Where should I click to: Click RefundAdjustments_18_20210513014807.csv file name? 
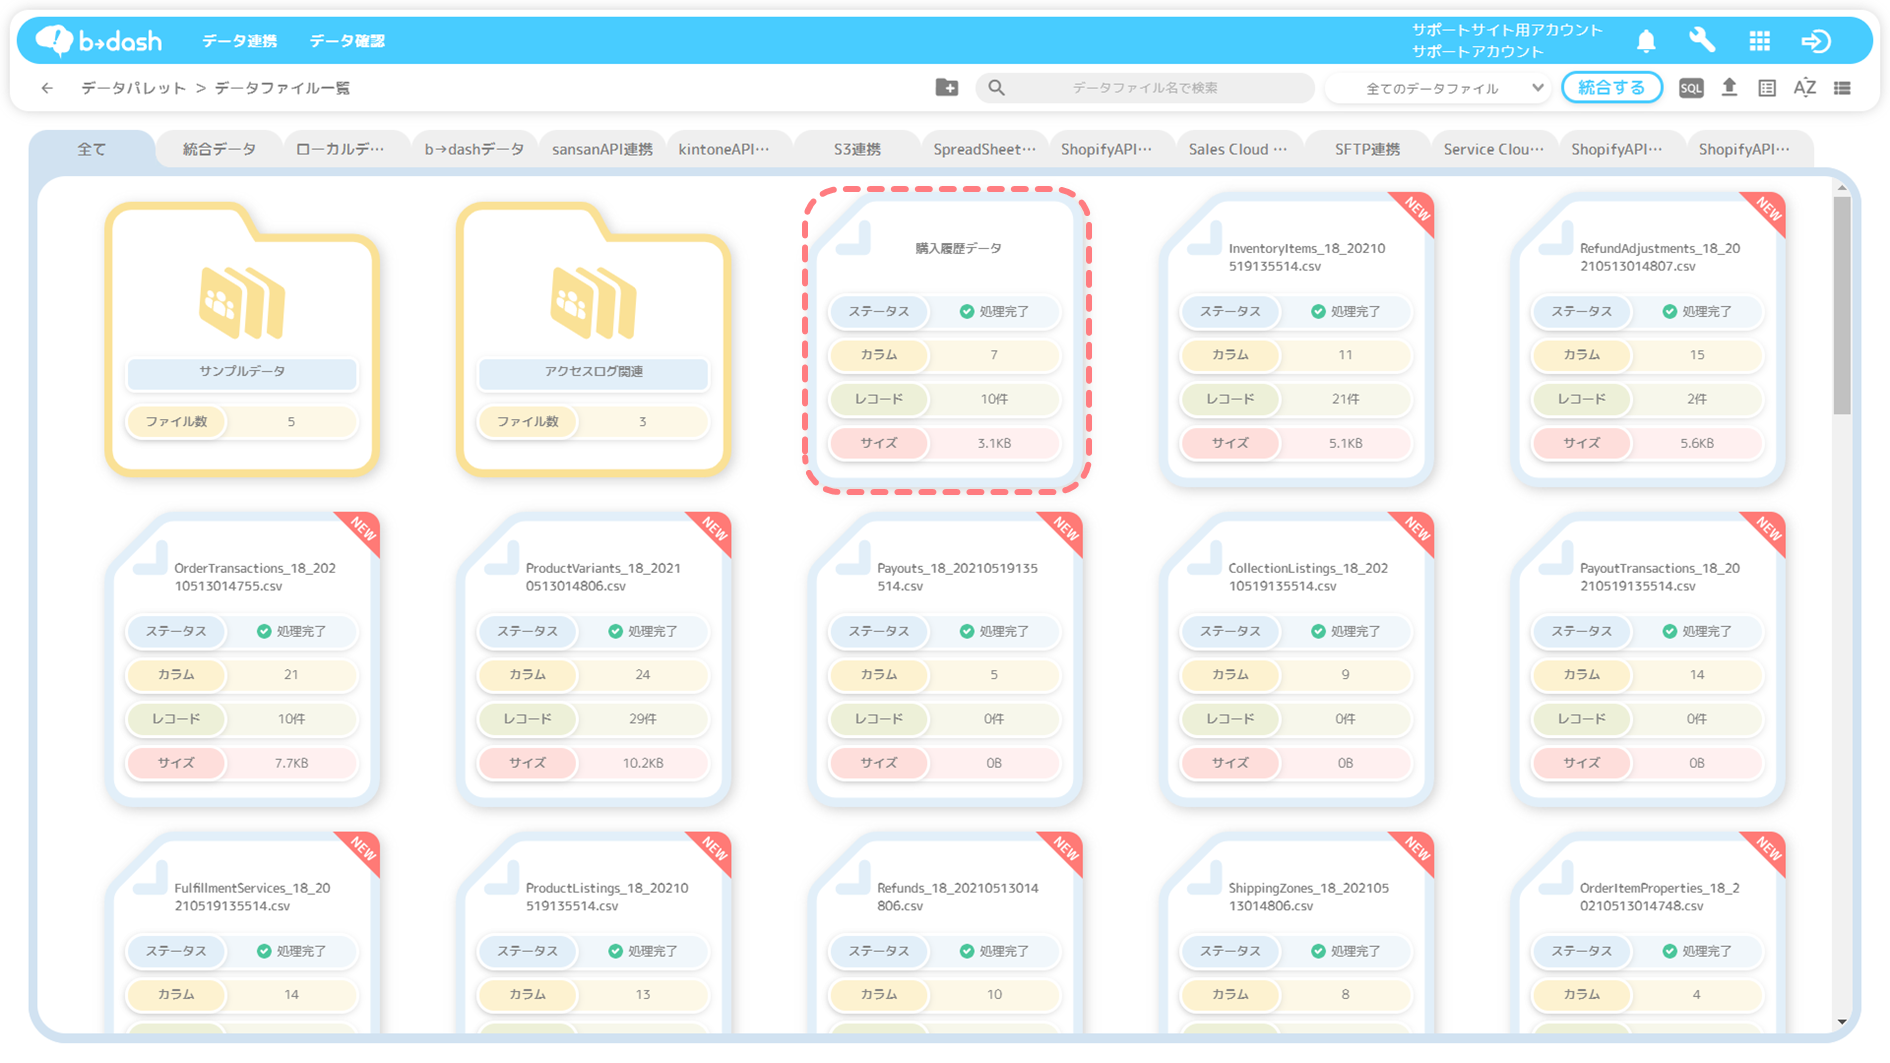(x=1659, y=257)
